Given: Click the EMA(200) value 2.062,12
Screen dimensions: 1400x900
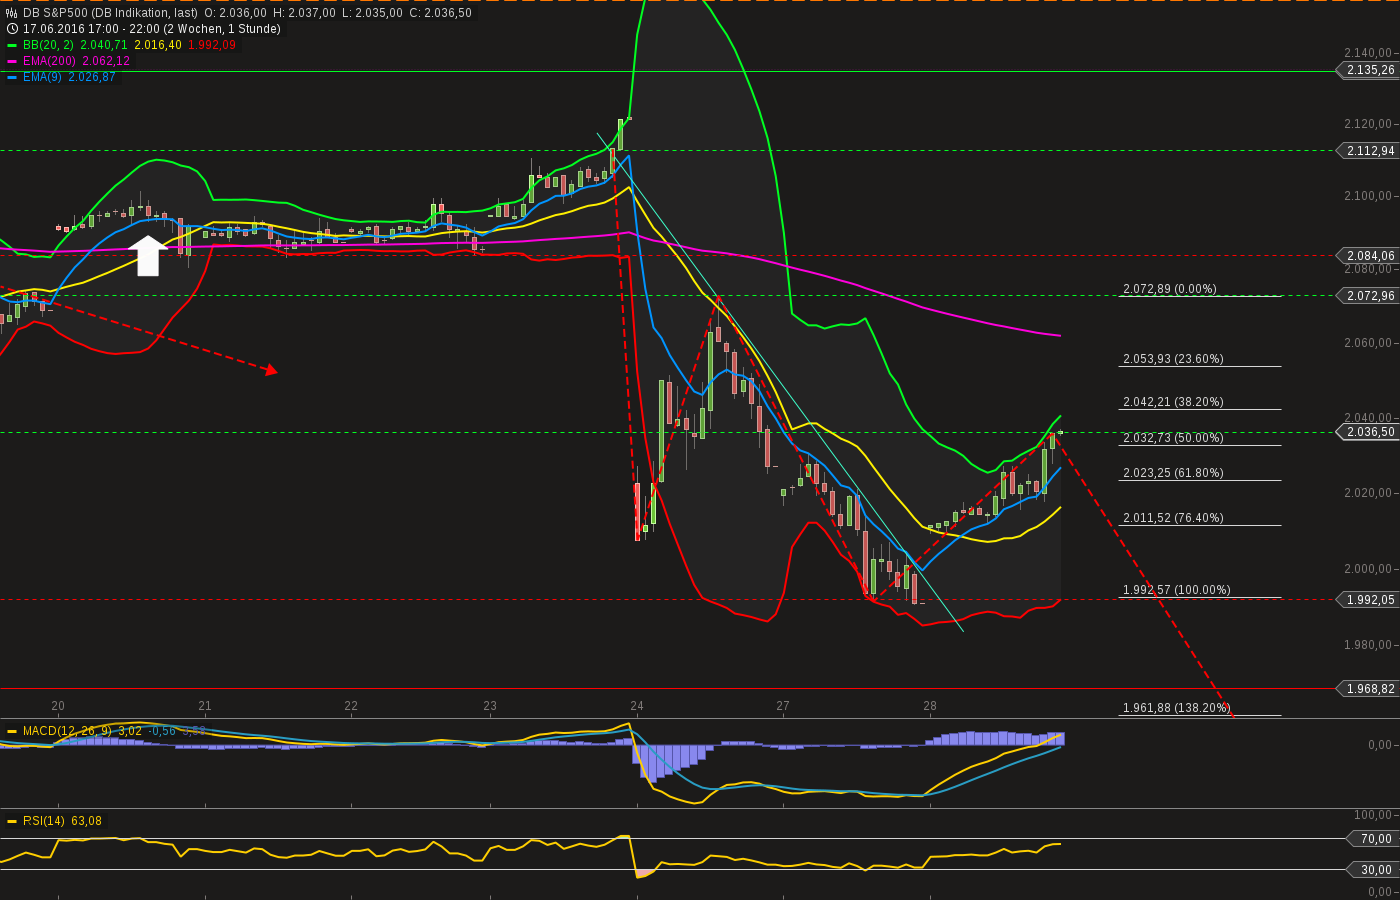Looking at the screenshot, I should tap(106, 61).
